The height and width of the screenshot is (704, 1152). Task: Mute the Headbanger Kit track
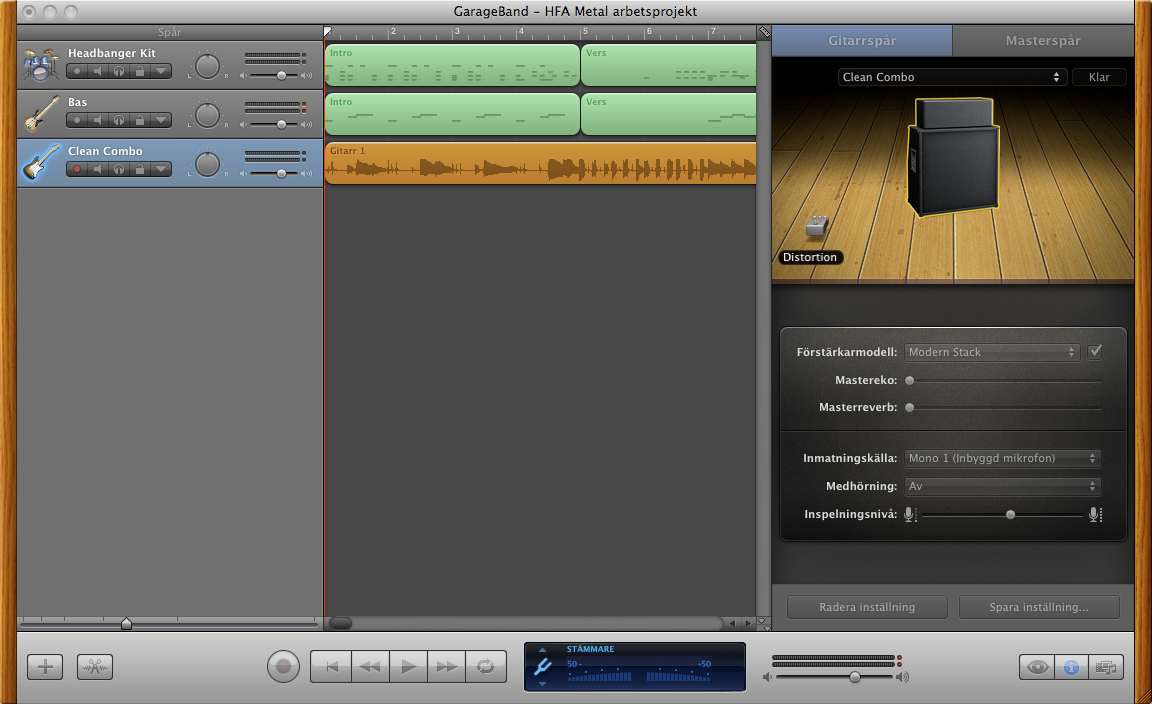[98, 71]
